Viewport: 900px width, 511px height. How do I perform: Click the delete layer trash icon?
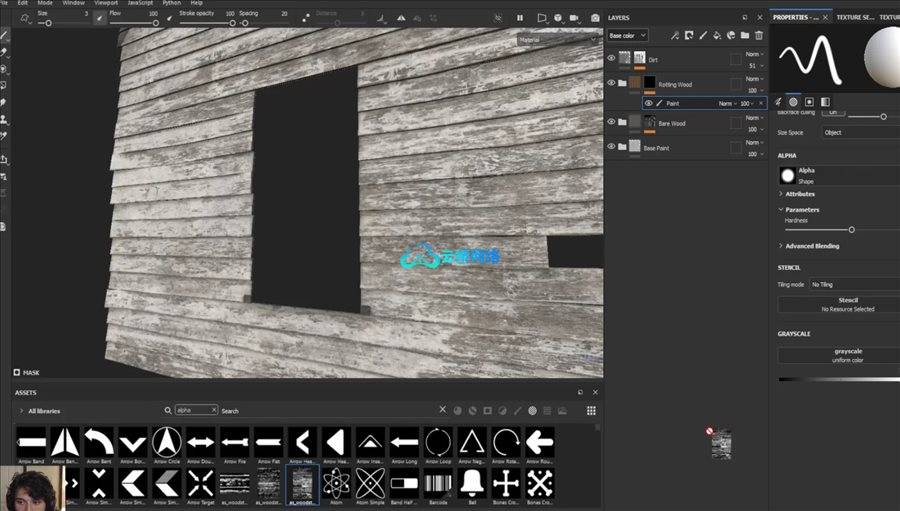click(x=759, y=36)
